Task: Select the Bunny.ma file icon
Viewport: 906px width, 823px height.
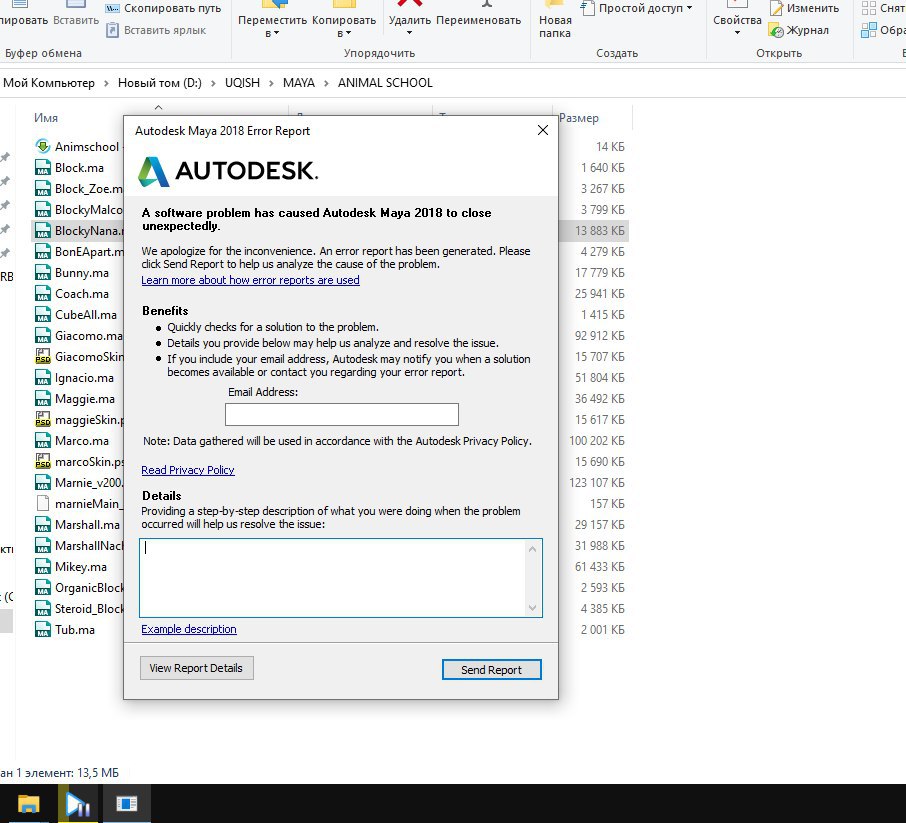Action: 43,273
